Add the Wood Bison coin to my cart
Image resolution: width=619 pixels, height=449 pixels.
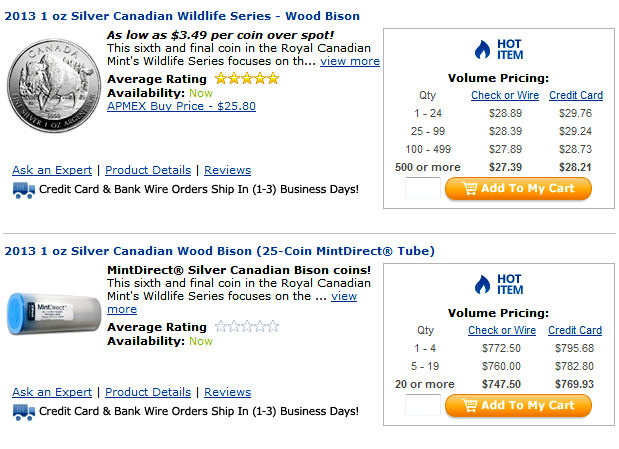click(x=518, y=188)
